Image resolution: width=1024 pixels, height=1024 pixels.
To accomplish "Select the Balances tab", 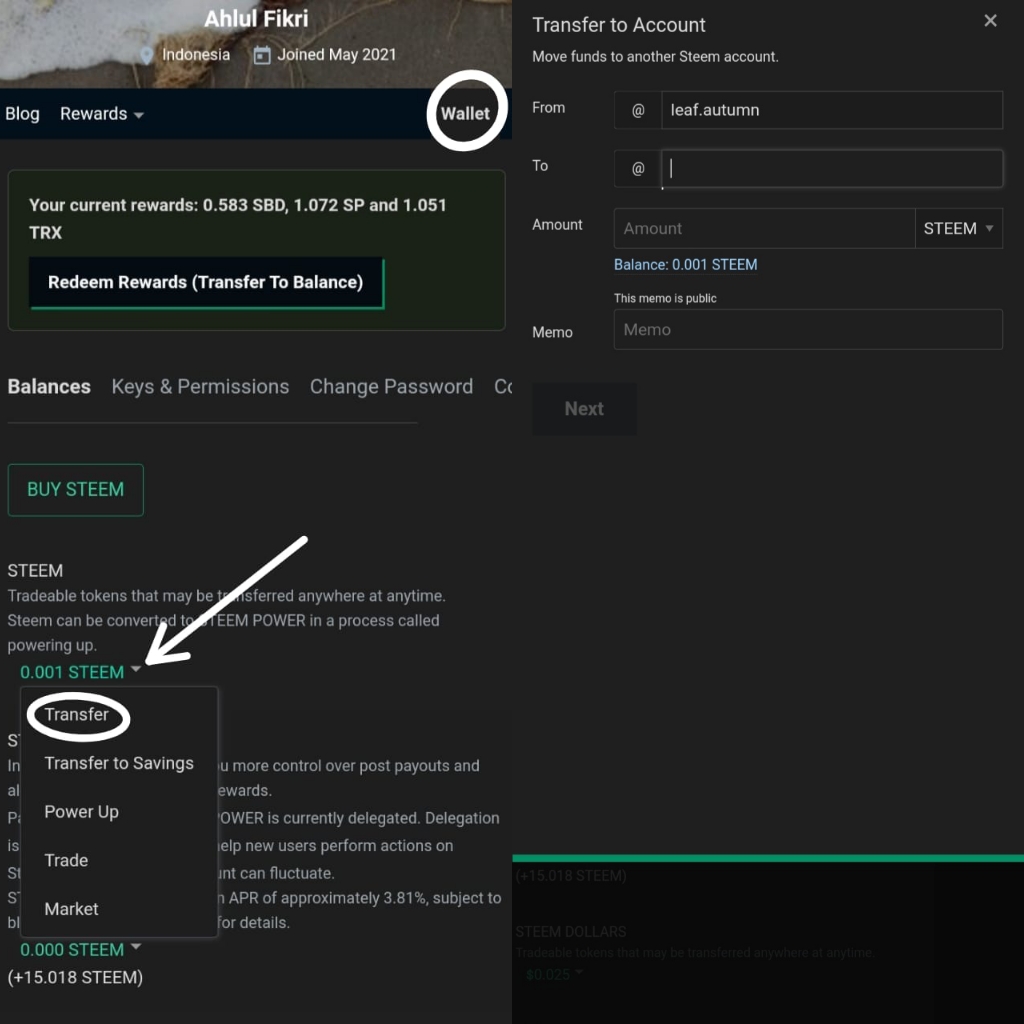I will 49,387.
